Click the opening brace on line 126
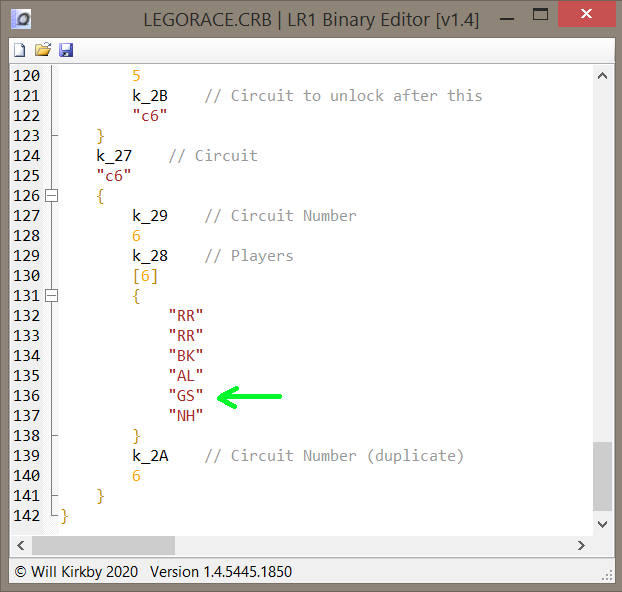This screenshot has width=622, height=592. click(101, 196)
